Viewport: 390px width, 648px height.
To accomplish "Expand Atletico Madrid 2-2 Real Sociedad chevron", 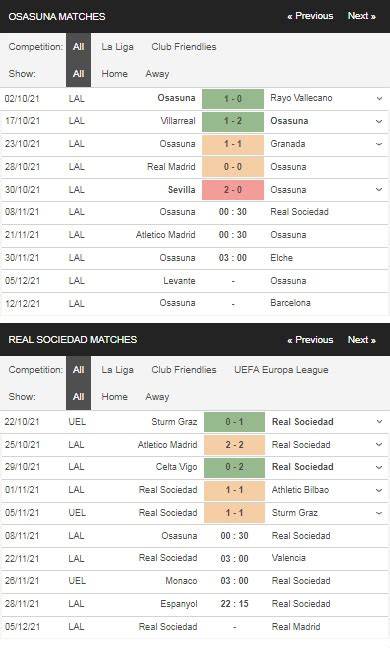I will click(x=379, y=445).
